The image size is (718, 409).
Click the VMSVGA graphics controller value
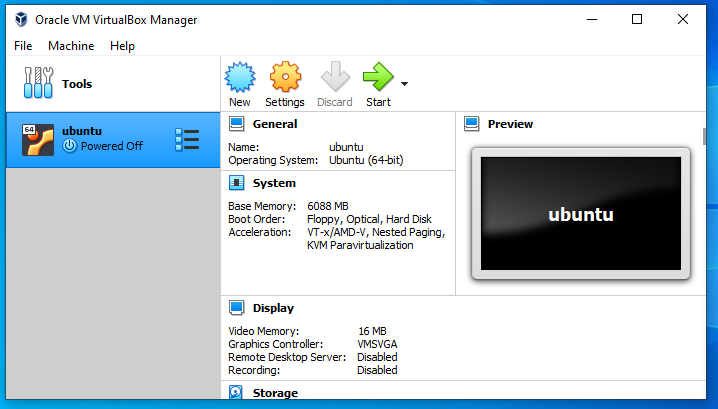(x=377, y=344)
